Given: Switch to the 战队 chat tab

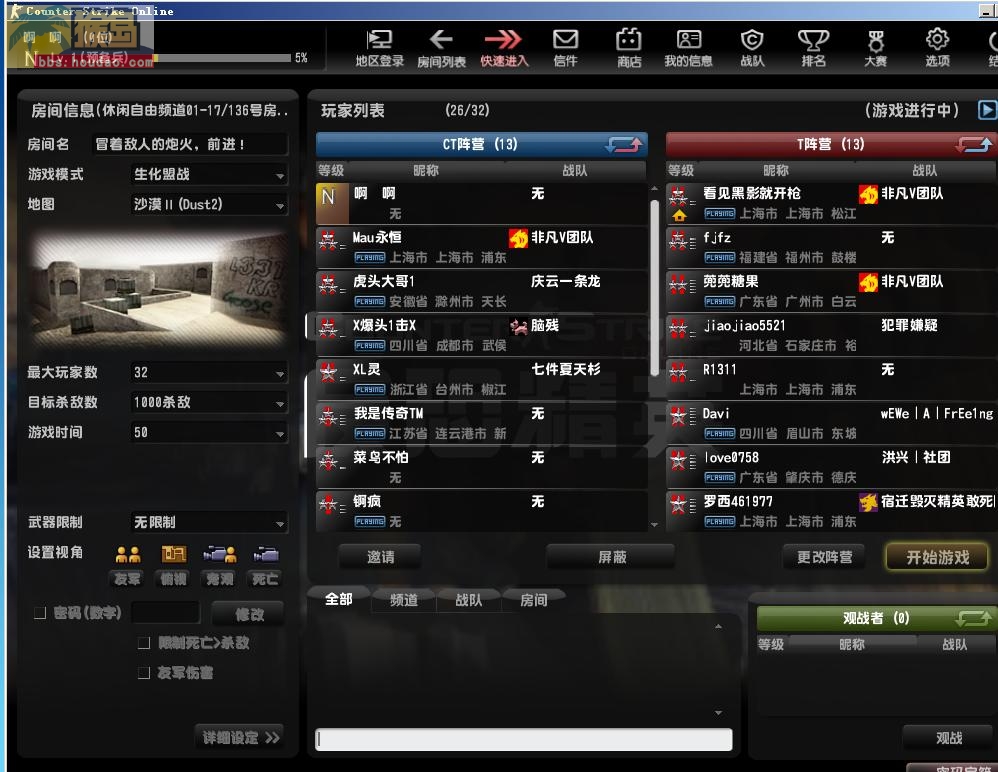Looking at the screenshot, I should 468,600.
